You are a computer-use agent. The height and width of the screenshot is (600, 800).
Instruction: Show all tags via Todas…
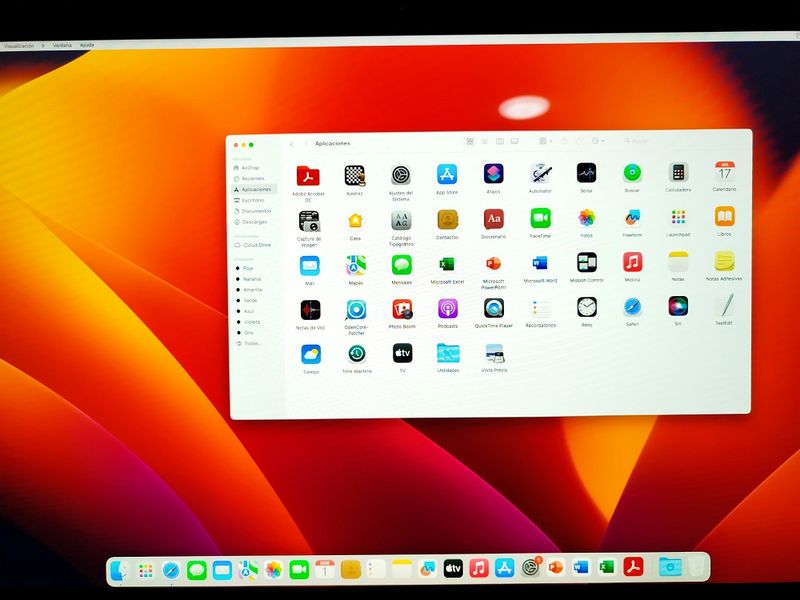coord(255,343)
